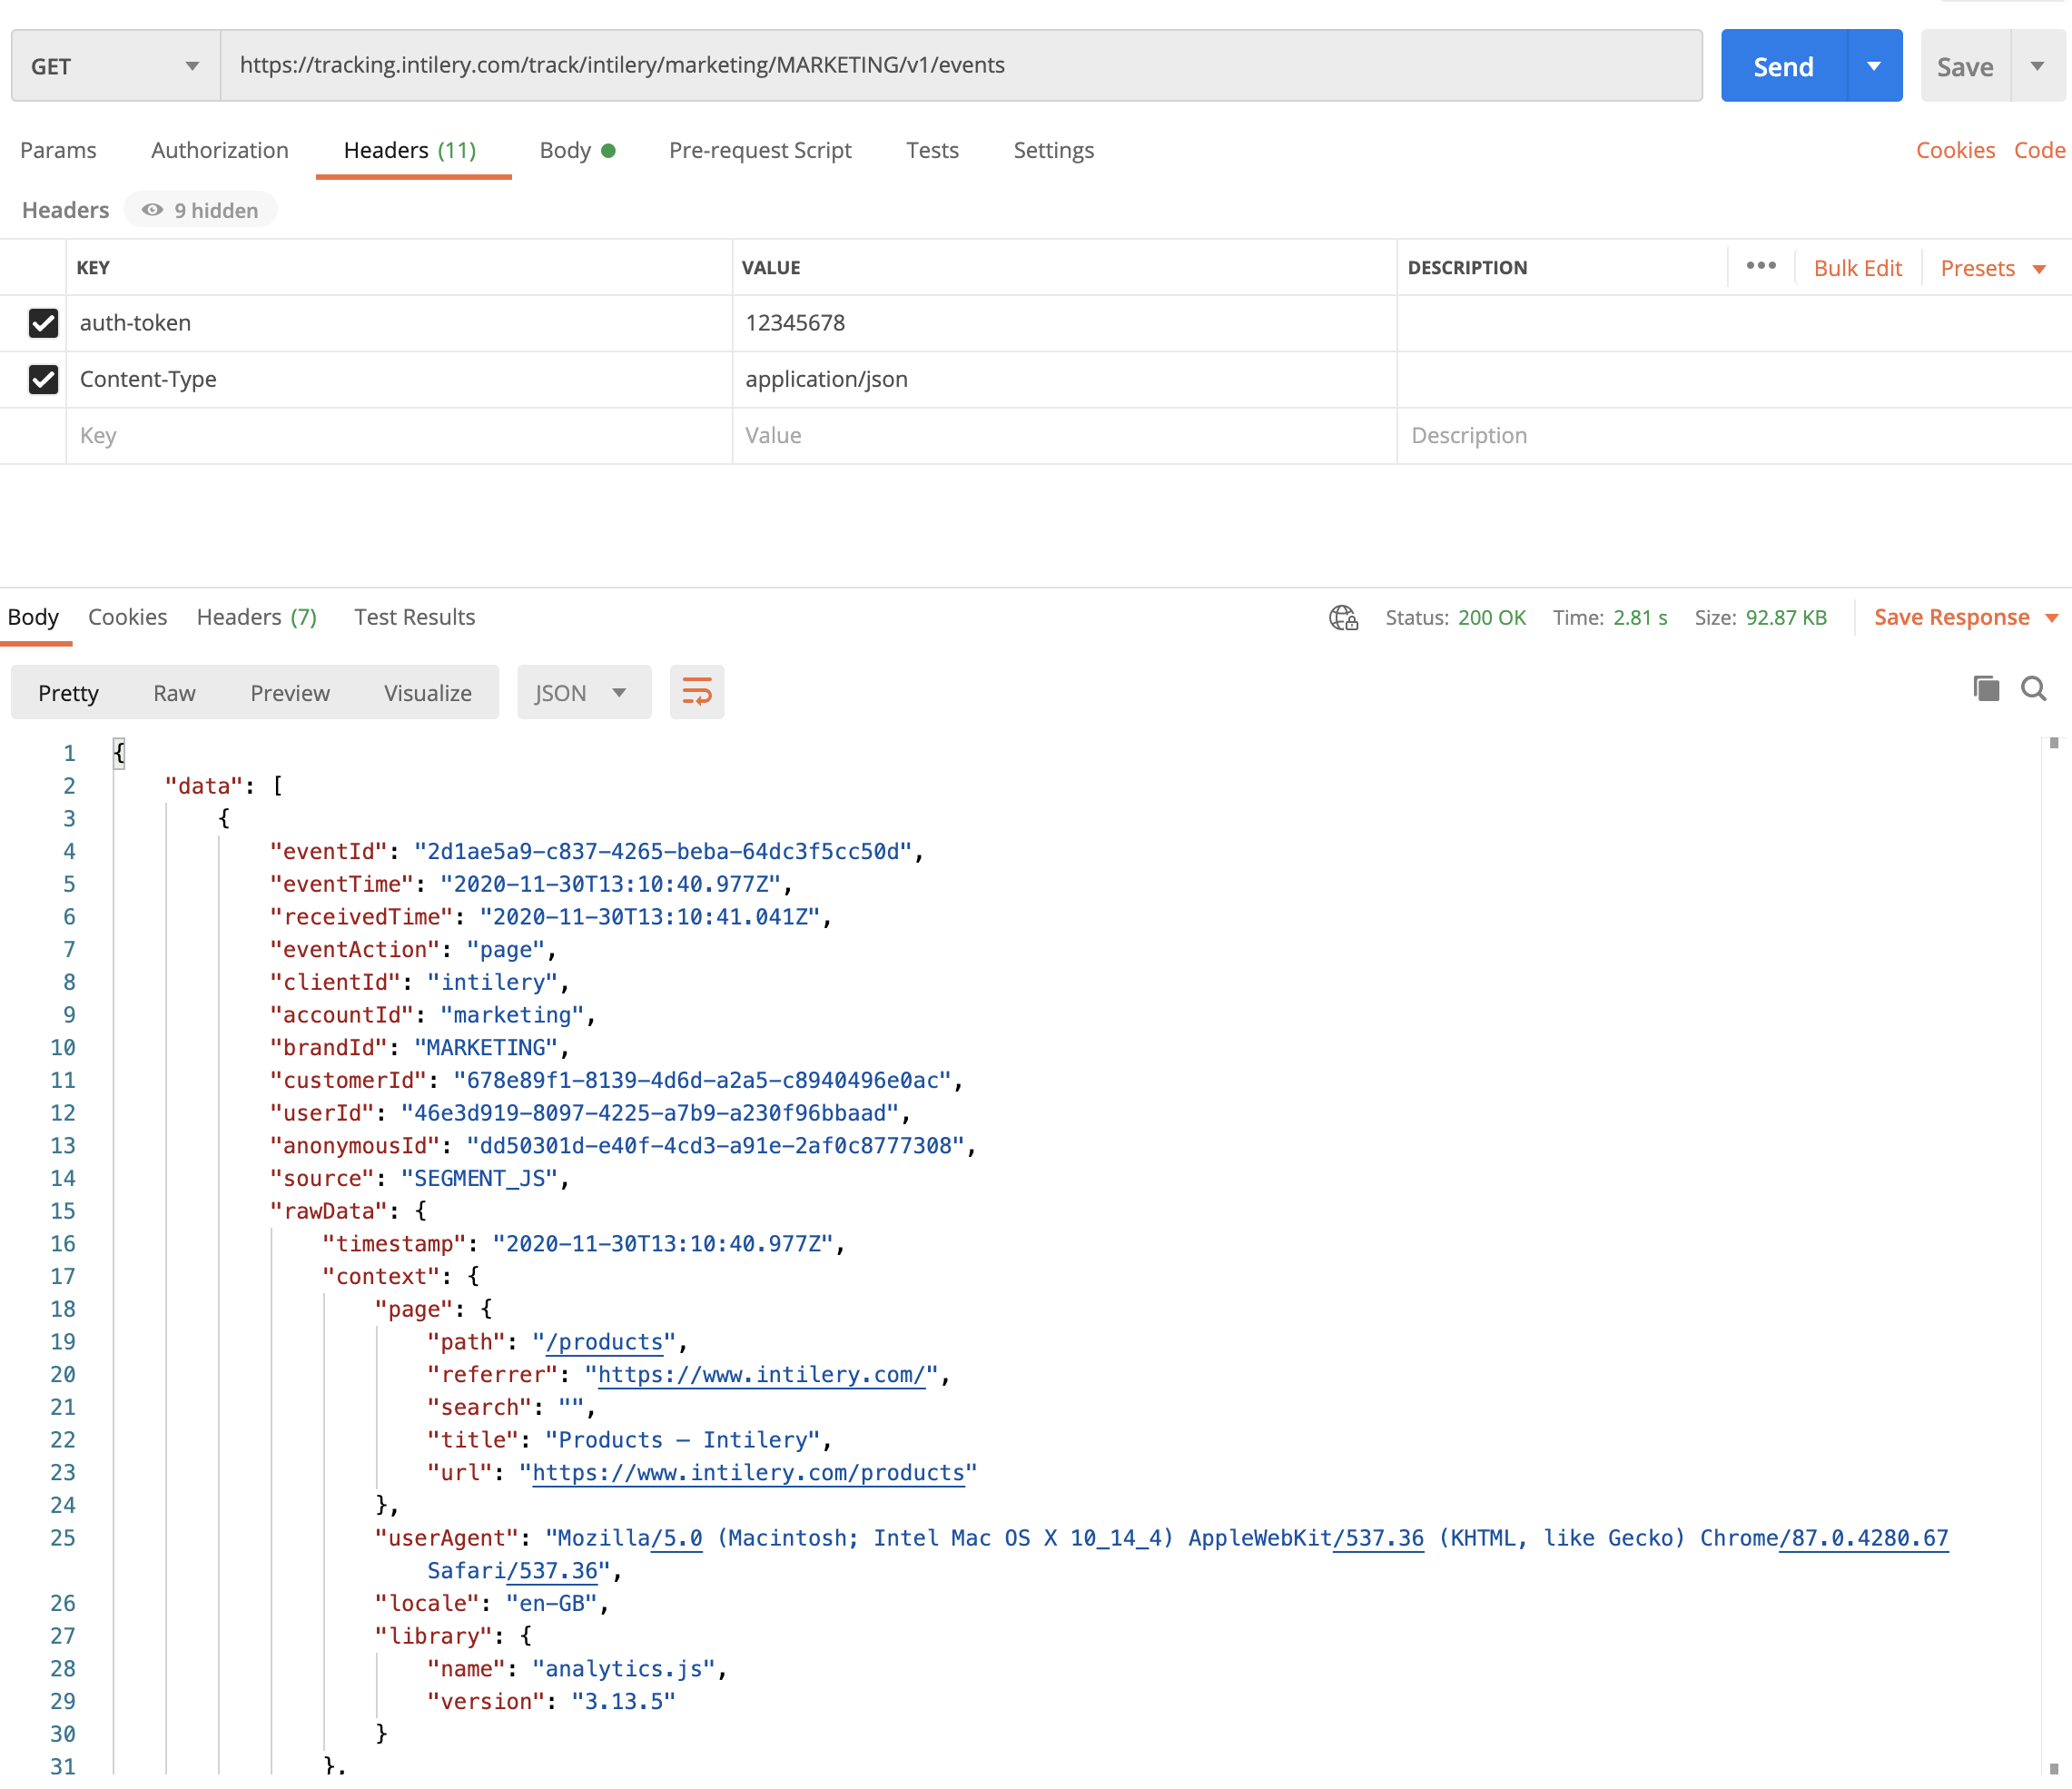Uncheck the auth-token header checkbox

point(43,323)
